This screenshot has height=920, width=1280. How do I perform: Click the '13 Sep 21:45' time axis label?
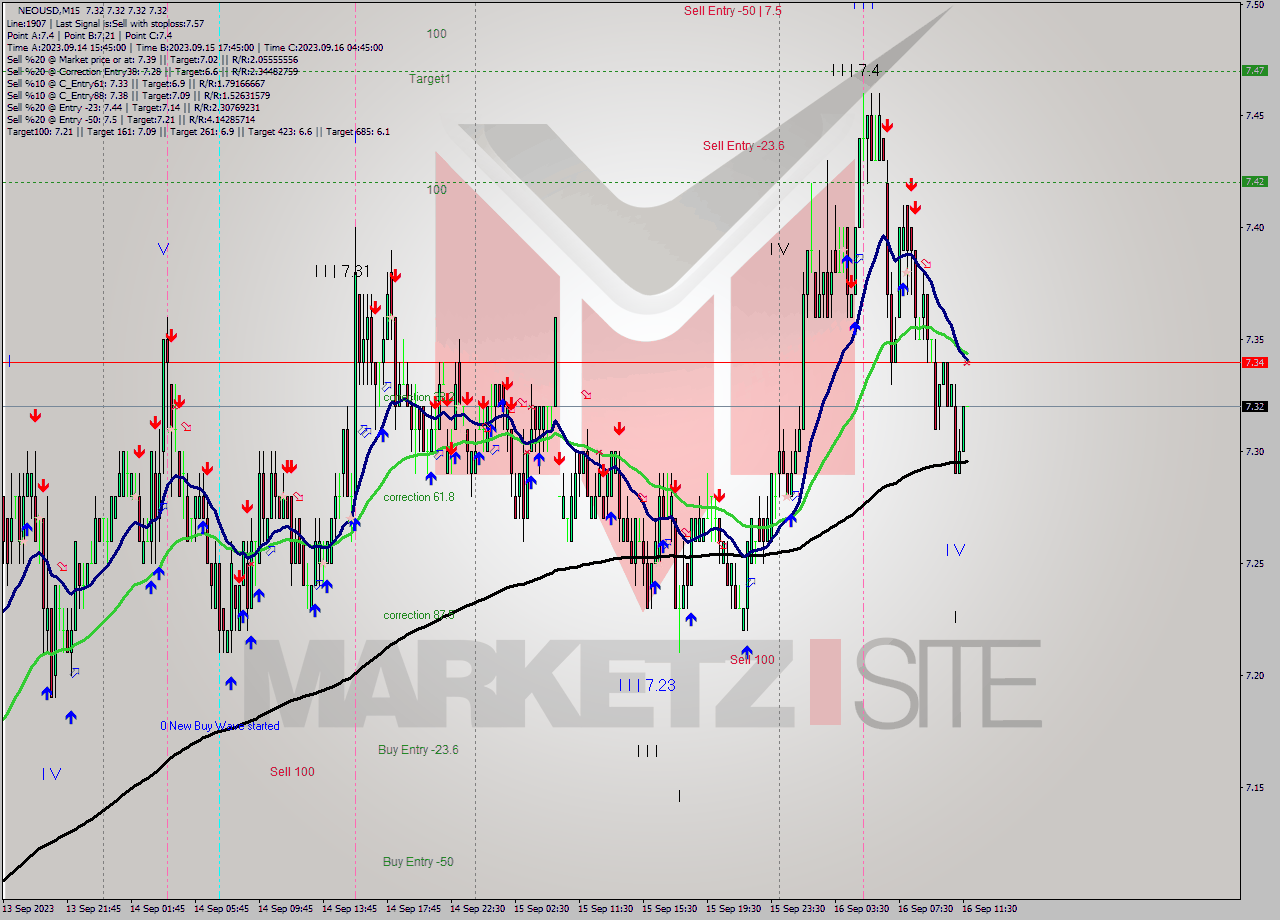click(x=94, y=909)
